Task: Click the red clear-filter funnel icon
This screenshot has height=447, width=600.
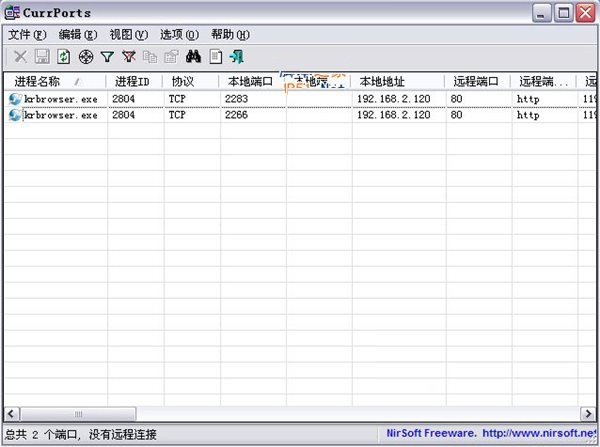Action: pos(129,57)
